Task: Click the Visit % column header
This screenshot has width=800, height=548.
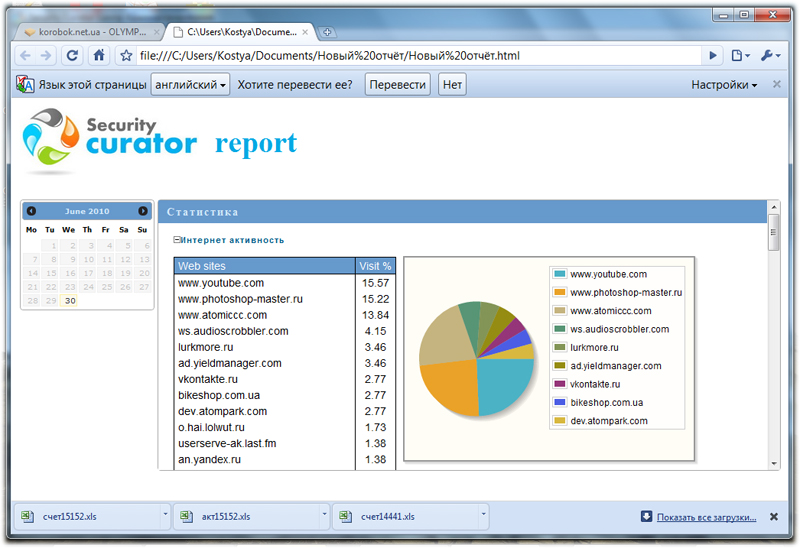Action: pyautogui.click(x=376, y=266)
